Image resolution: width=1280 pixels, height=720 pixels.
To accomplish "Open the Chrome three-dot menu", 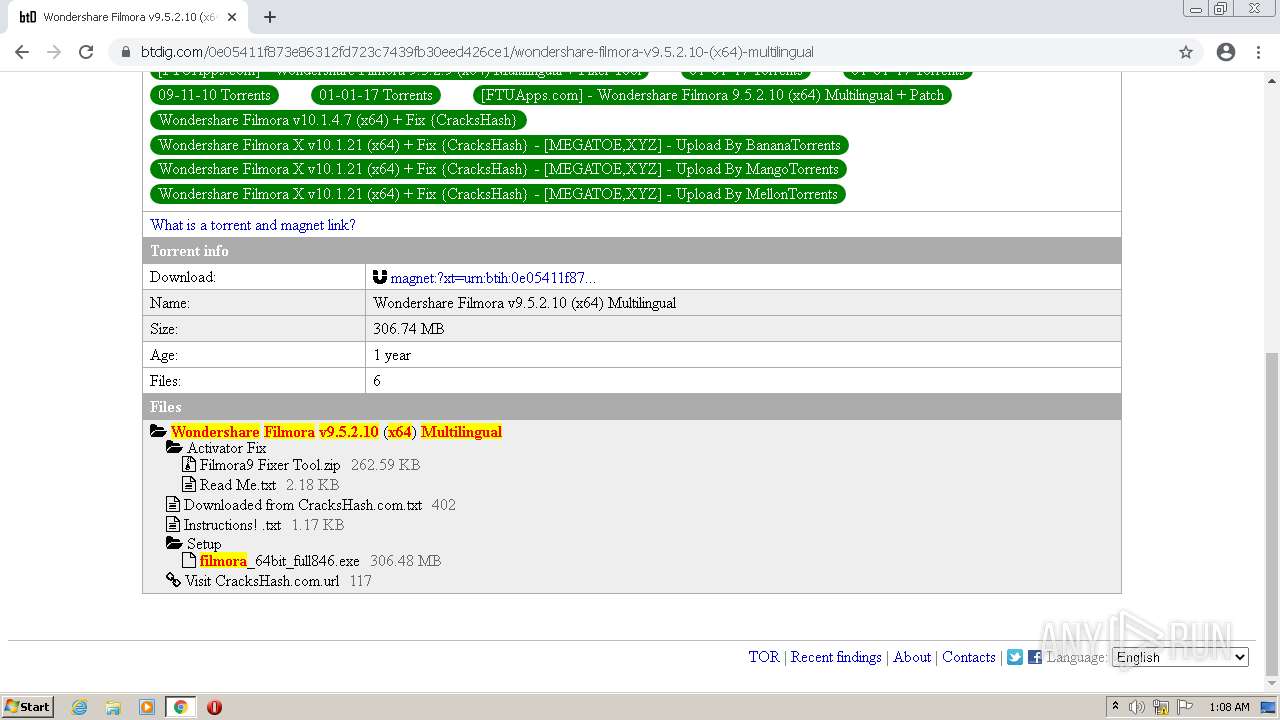I will pyautogui.click(x=1258, y=52).
